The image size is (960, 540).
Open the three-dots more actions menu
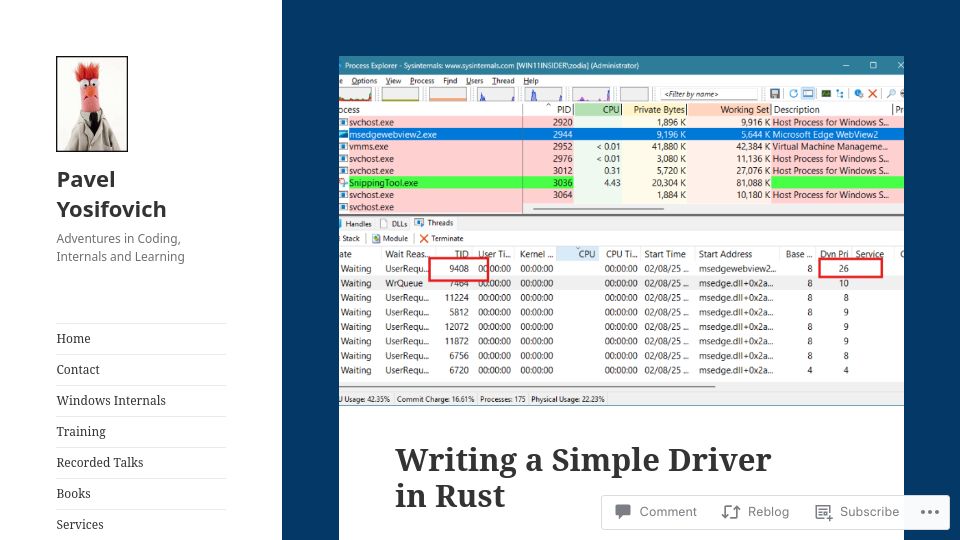[929, 512]
